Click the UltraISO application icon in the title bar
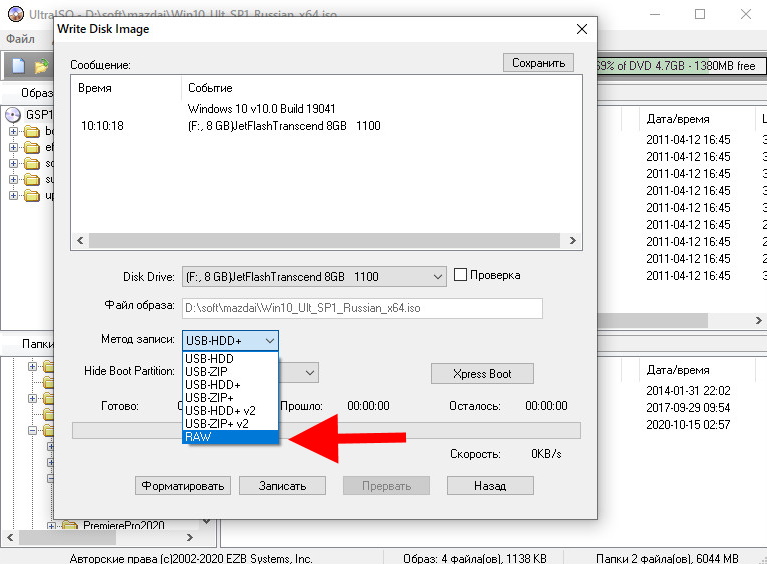 pos(15,14)
